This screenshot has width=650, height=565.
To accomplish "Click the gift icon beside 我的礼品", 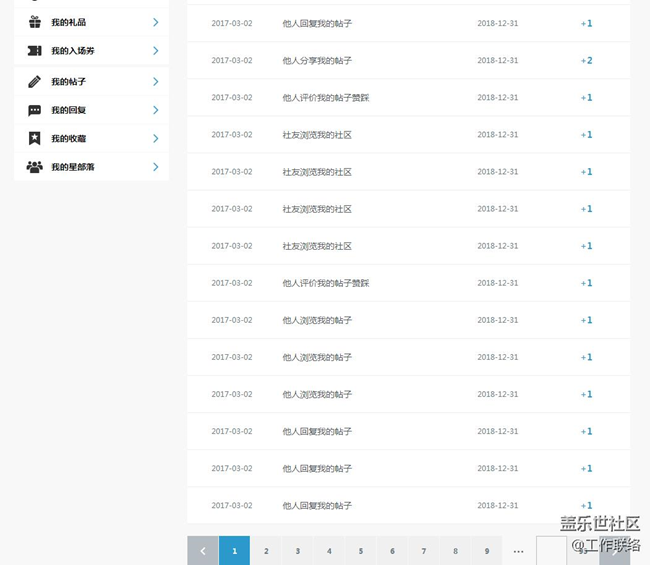I will 35,22.
